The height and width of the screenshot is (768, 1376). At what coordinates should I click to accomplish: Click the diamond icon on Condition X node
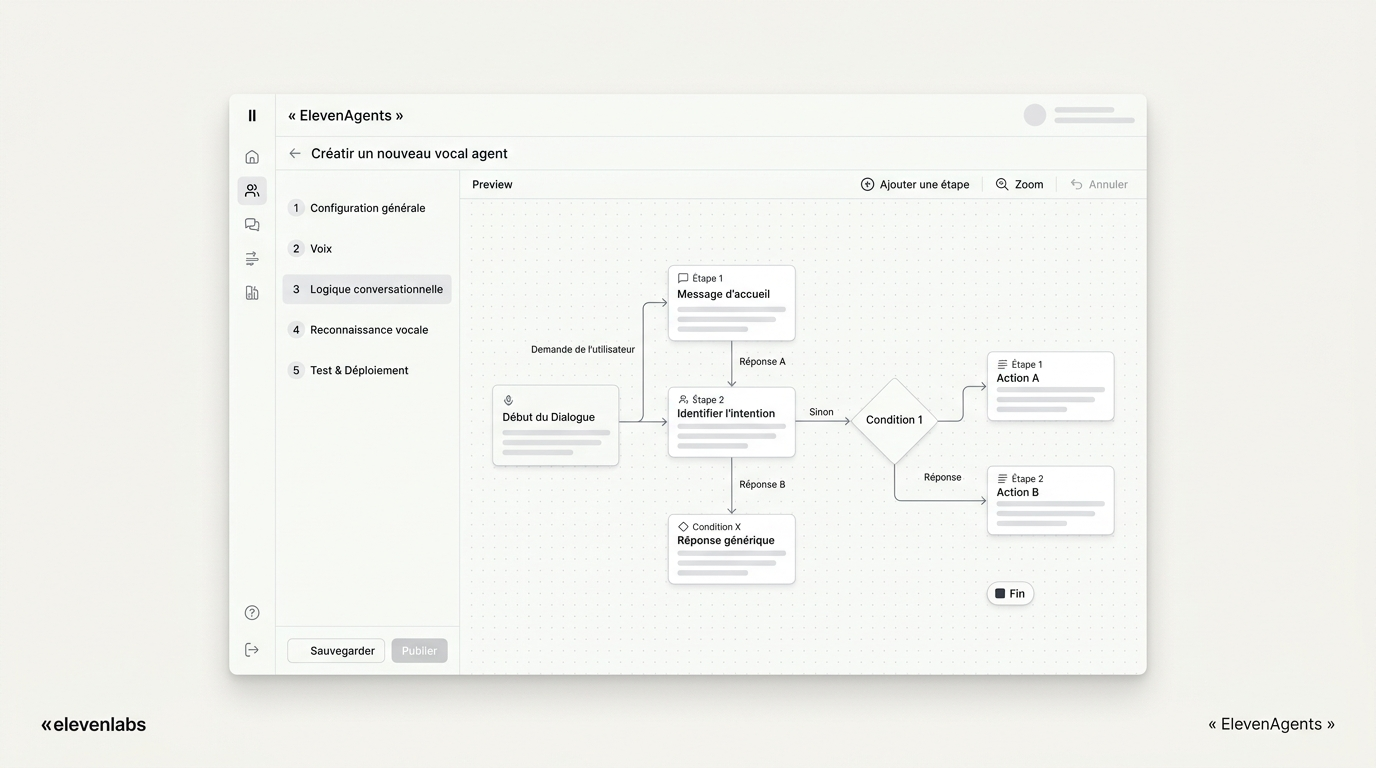(x=683, y=527)
